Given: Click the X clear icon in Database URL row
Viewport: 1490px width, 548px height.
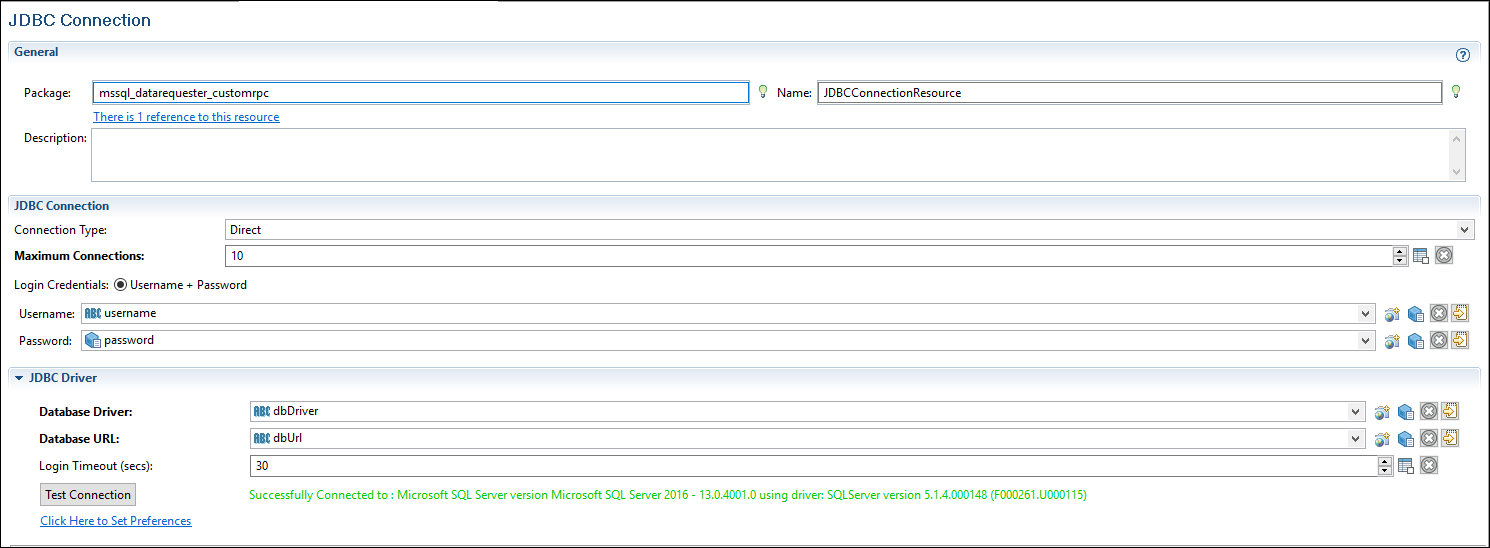Looking at the screenshot, I should tap(1428, 438).
